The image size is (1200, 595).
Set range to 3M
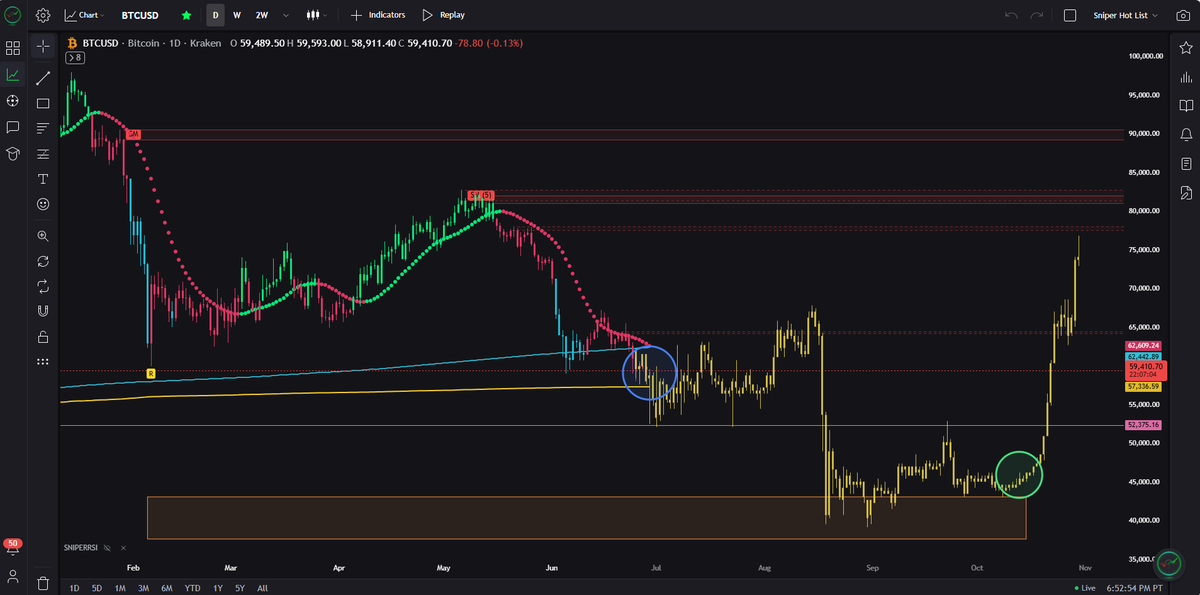coord(143,588)
